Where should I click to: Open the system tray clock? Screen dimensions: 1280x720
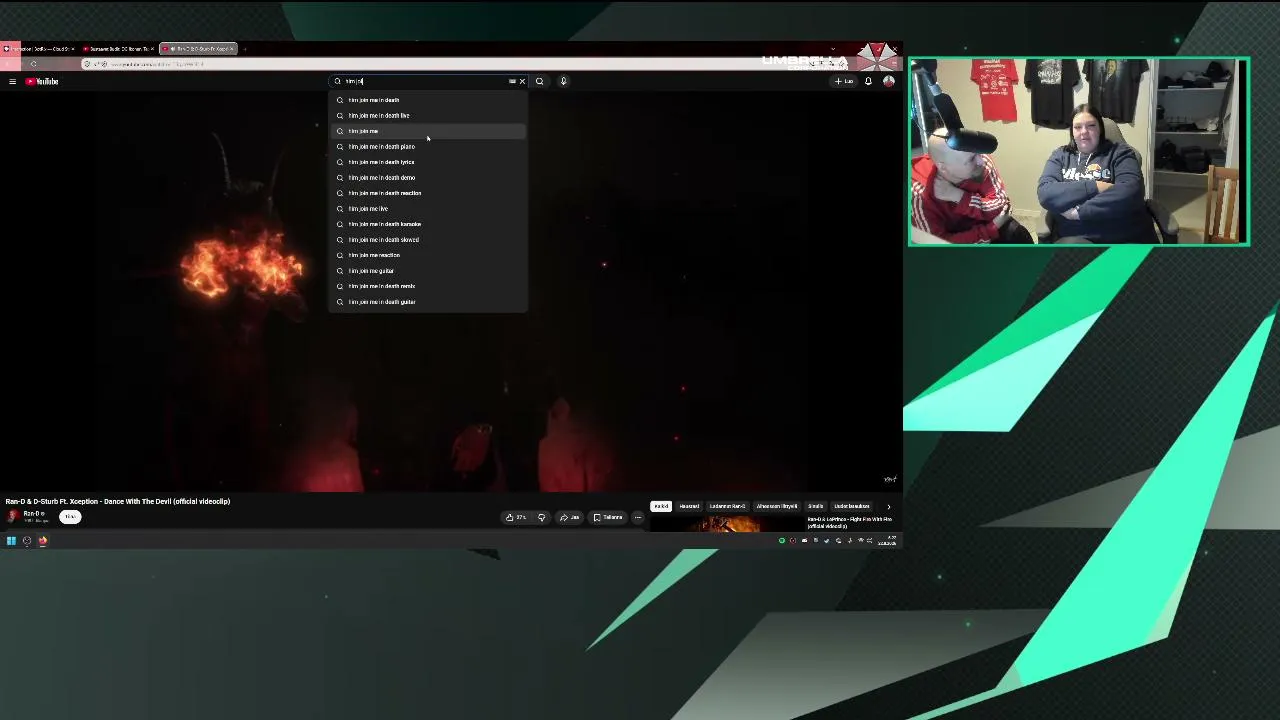pos(887,541)
